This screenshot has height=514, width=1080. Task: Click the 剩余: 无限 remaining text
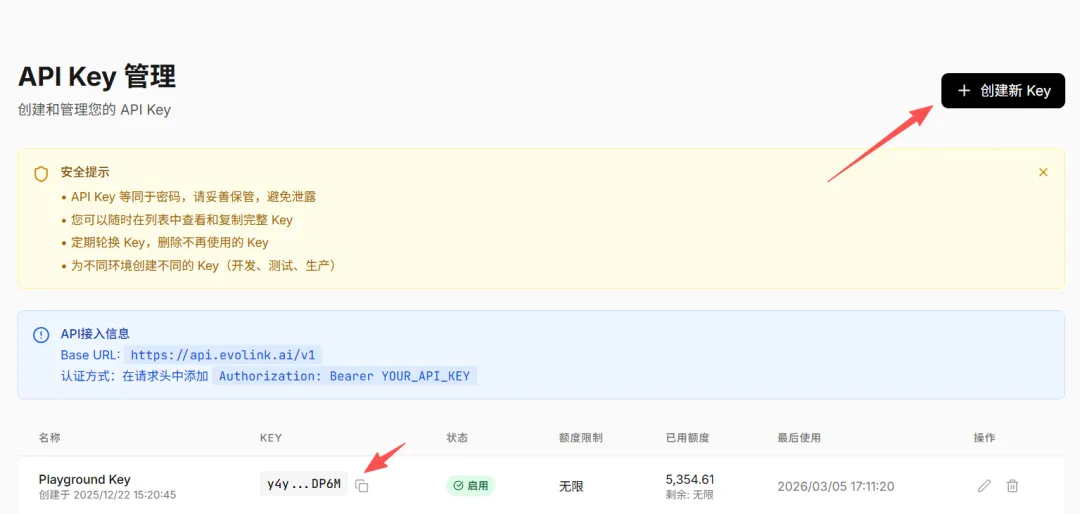[689, 495]
